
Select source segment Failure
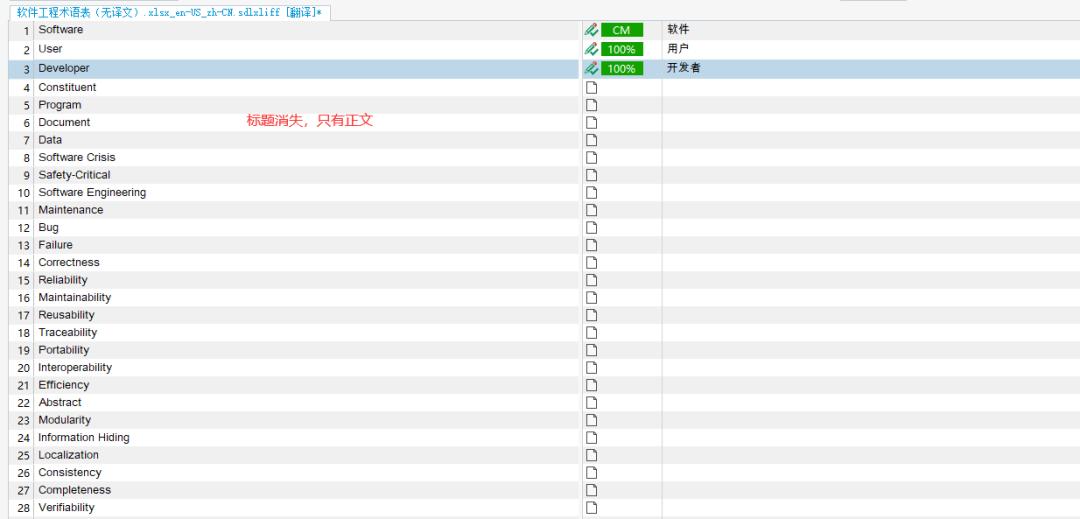click(x=55, y=245)
